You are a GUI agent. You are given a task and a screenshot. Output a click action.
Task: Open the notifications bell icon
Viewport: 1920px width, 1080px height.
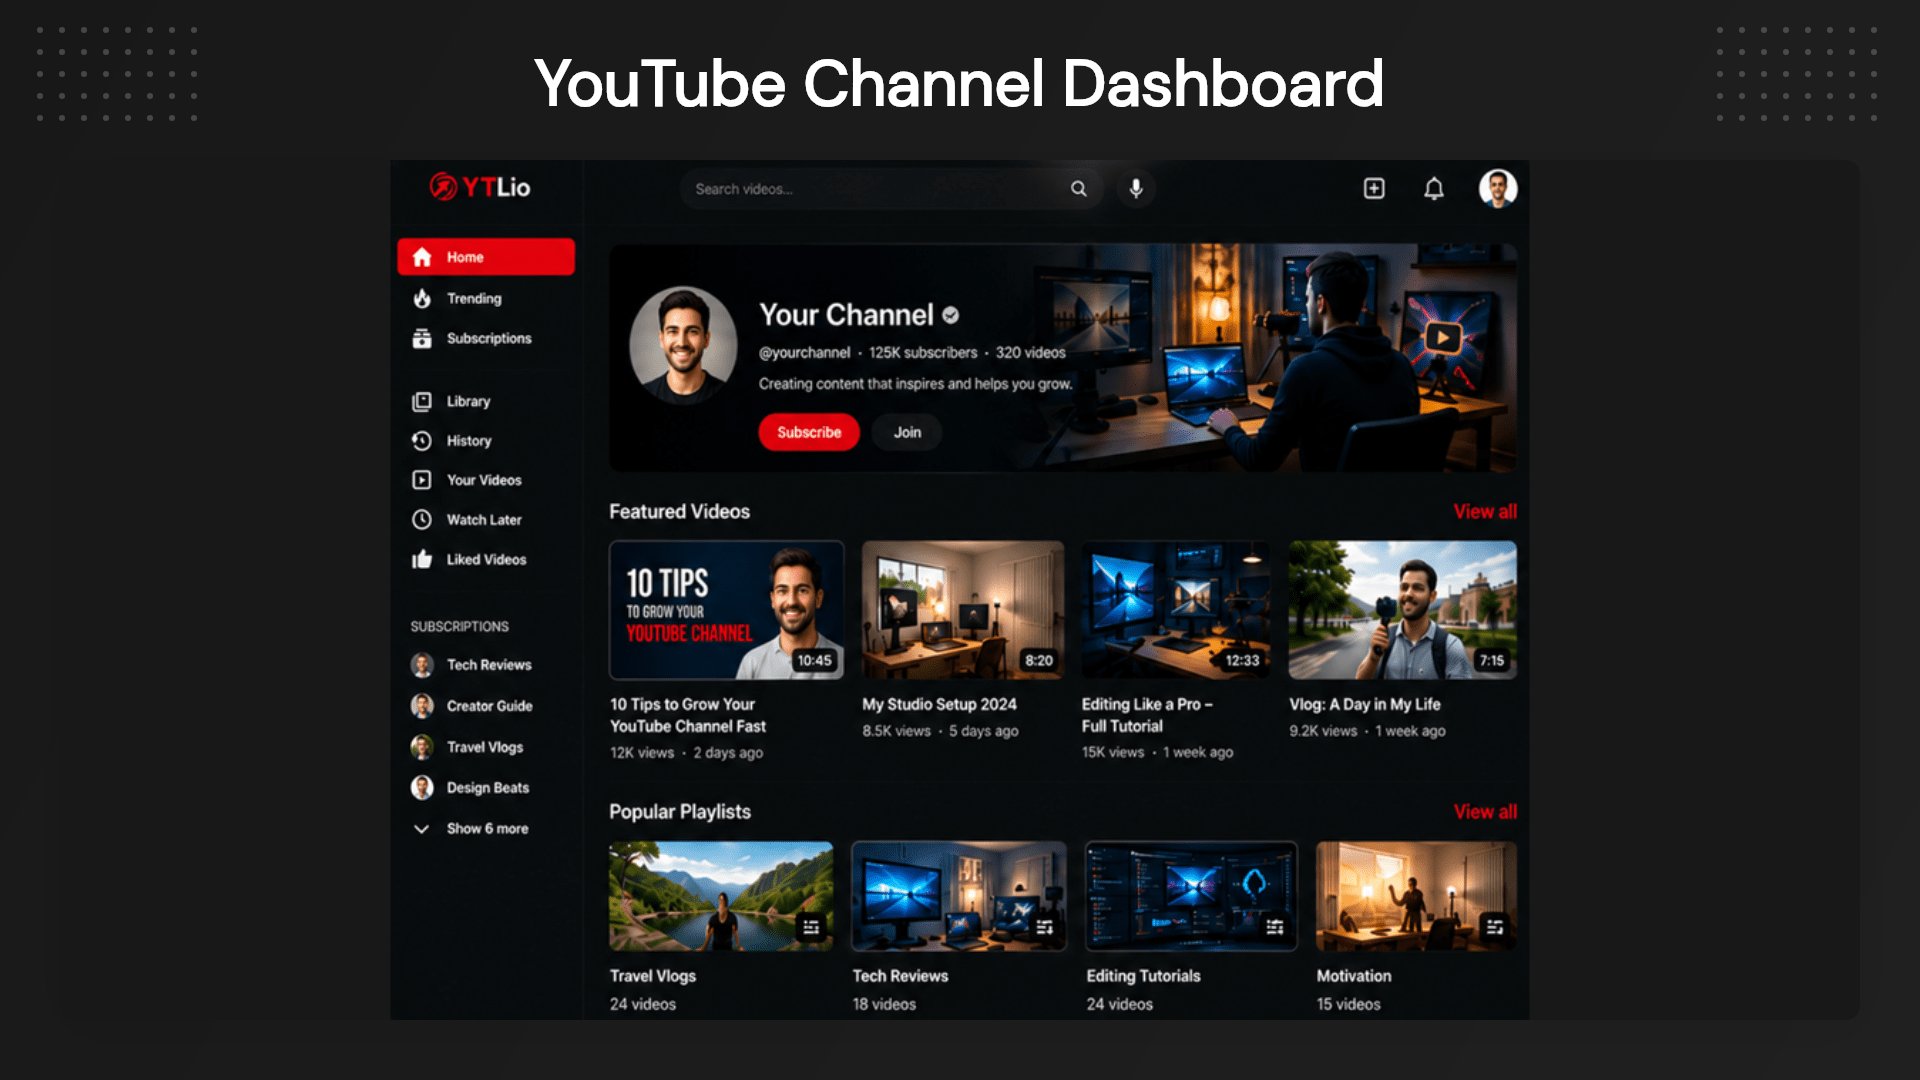pyautogui.click(x=1434, y=188)
